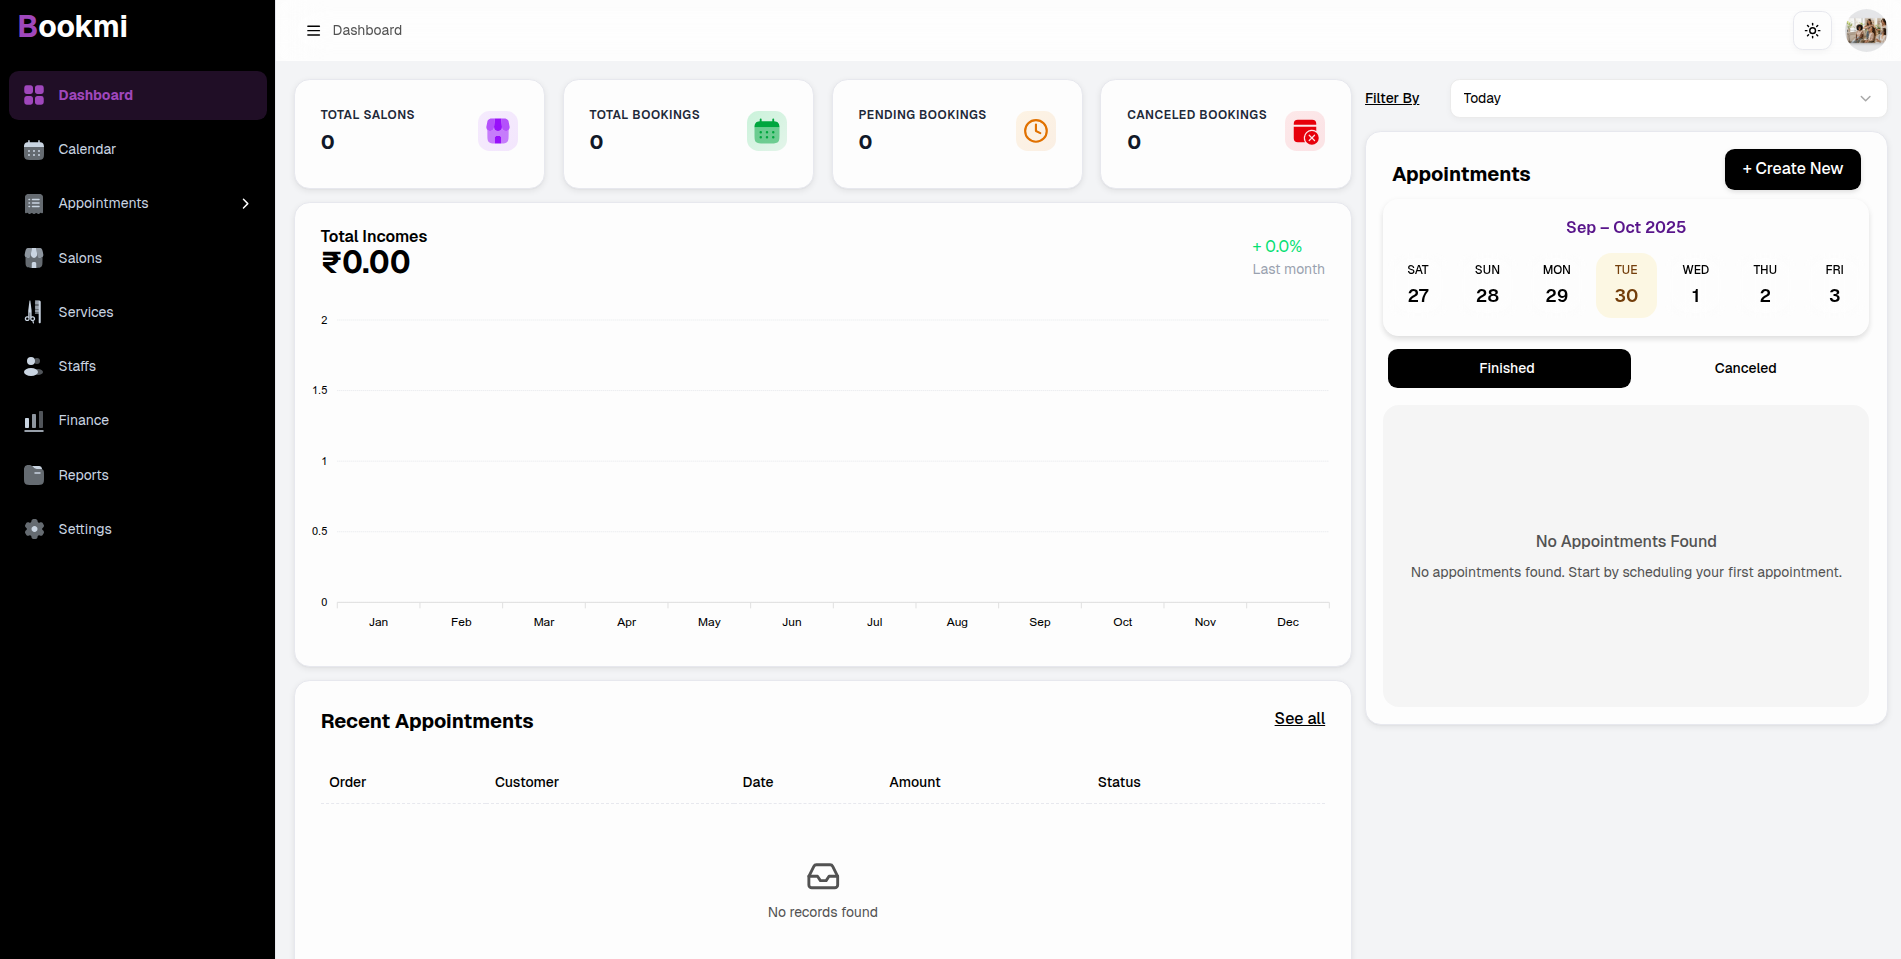
Task: Toggle light/dark mode with the sun icon
Action: coord(1812,30)
